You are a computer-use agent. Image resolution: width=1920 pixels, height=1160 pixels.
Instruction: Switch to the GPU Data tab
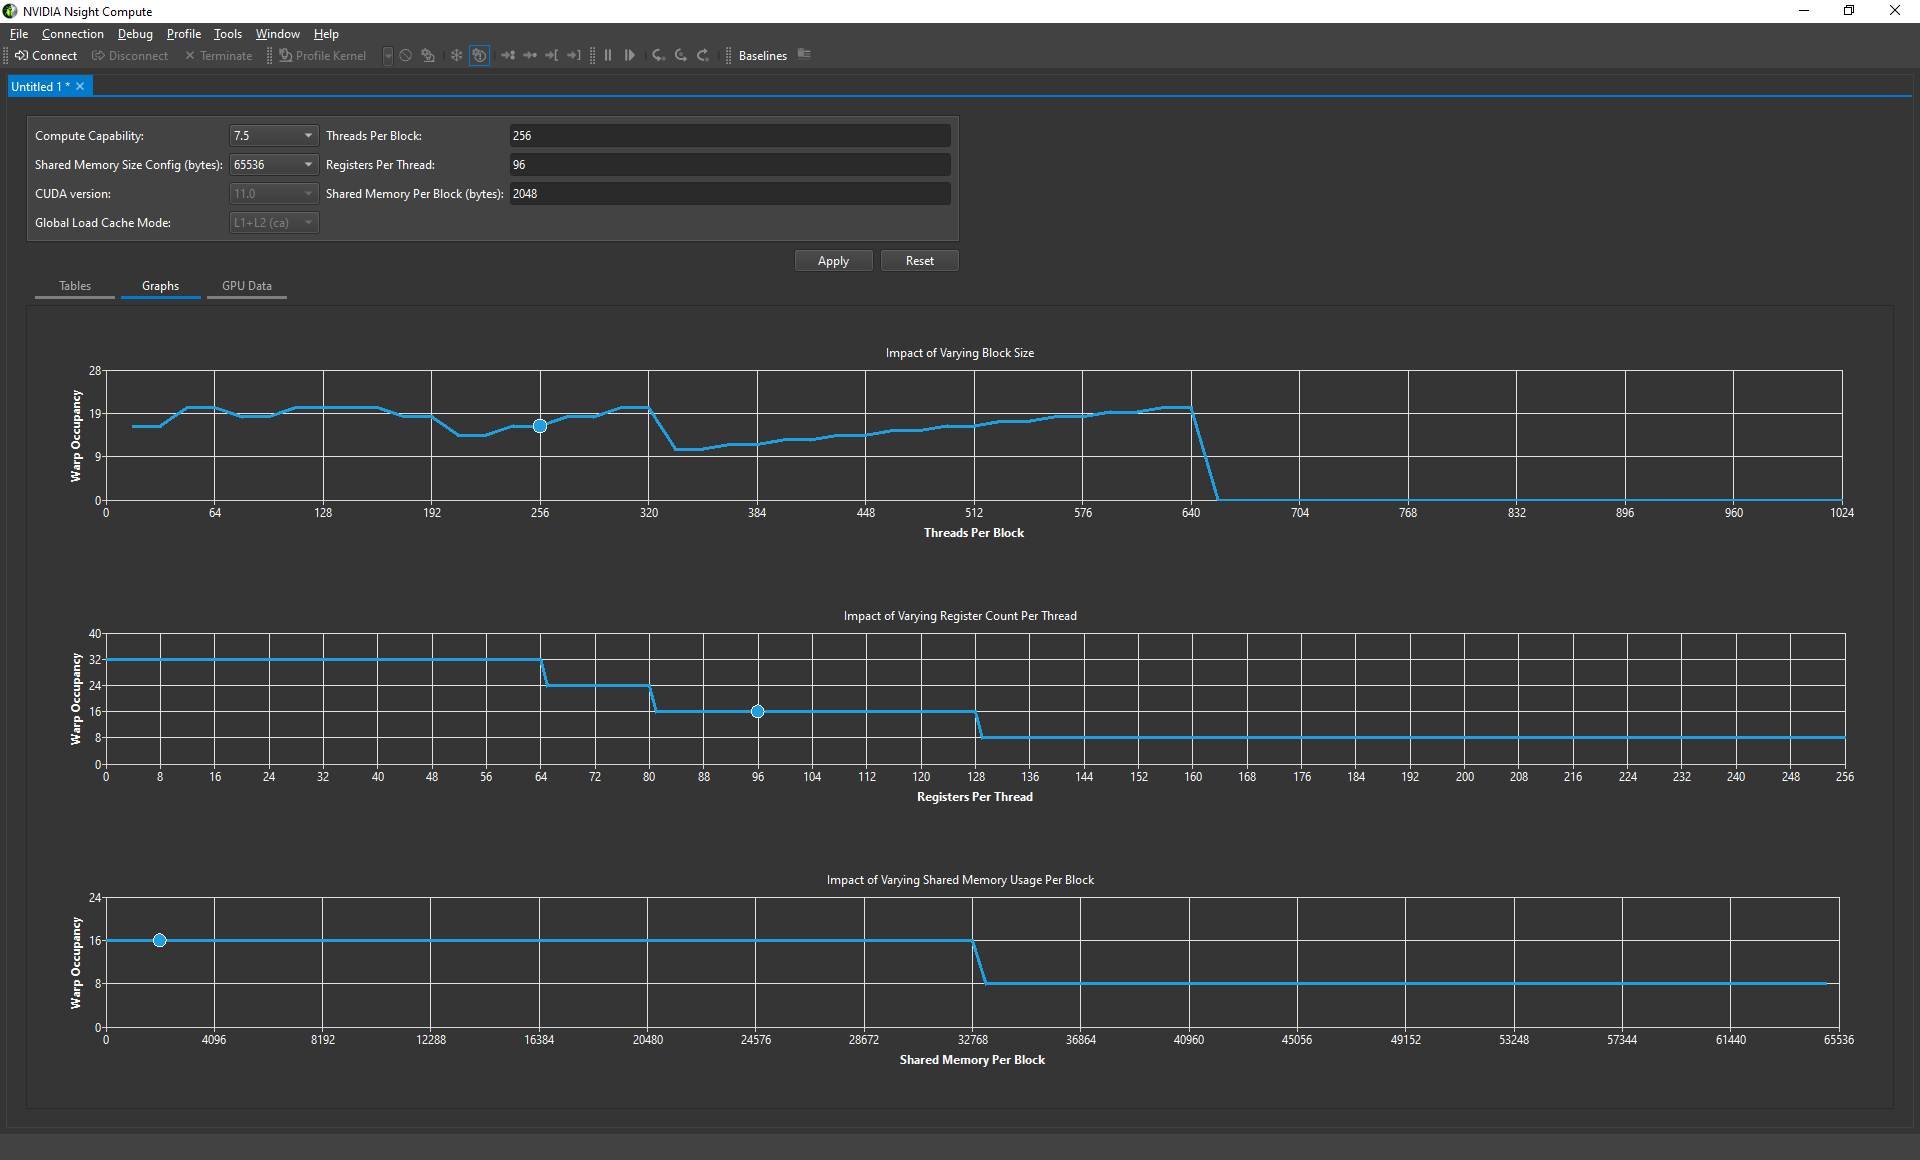(247, 286)
